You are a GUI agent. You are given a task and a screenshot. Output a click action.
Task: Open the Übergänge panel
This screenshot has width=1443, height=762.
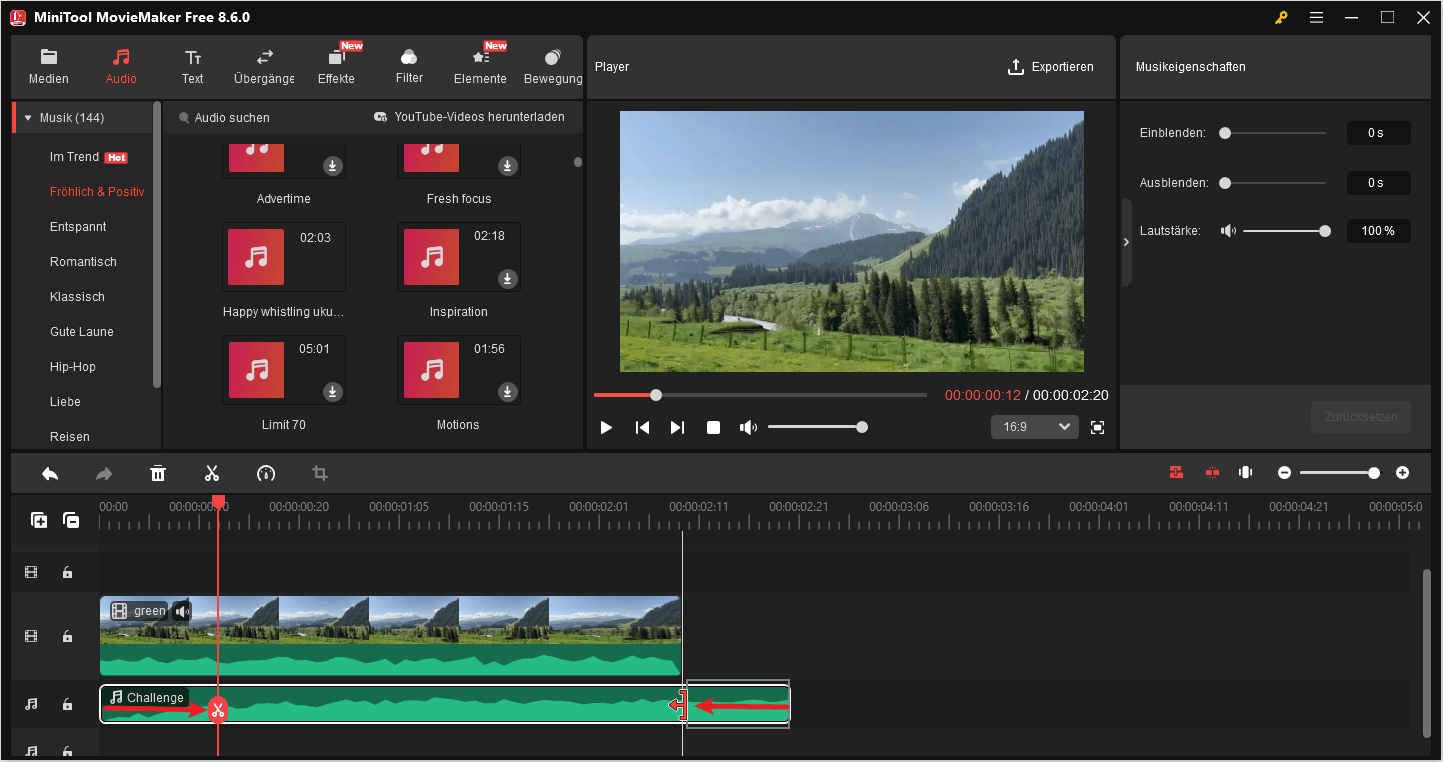pyautogui.click(x=263, y=67)
